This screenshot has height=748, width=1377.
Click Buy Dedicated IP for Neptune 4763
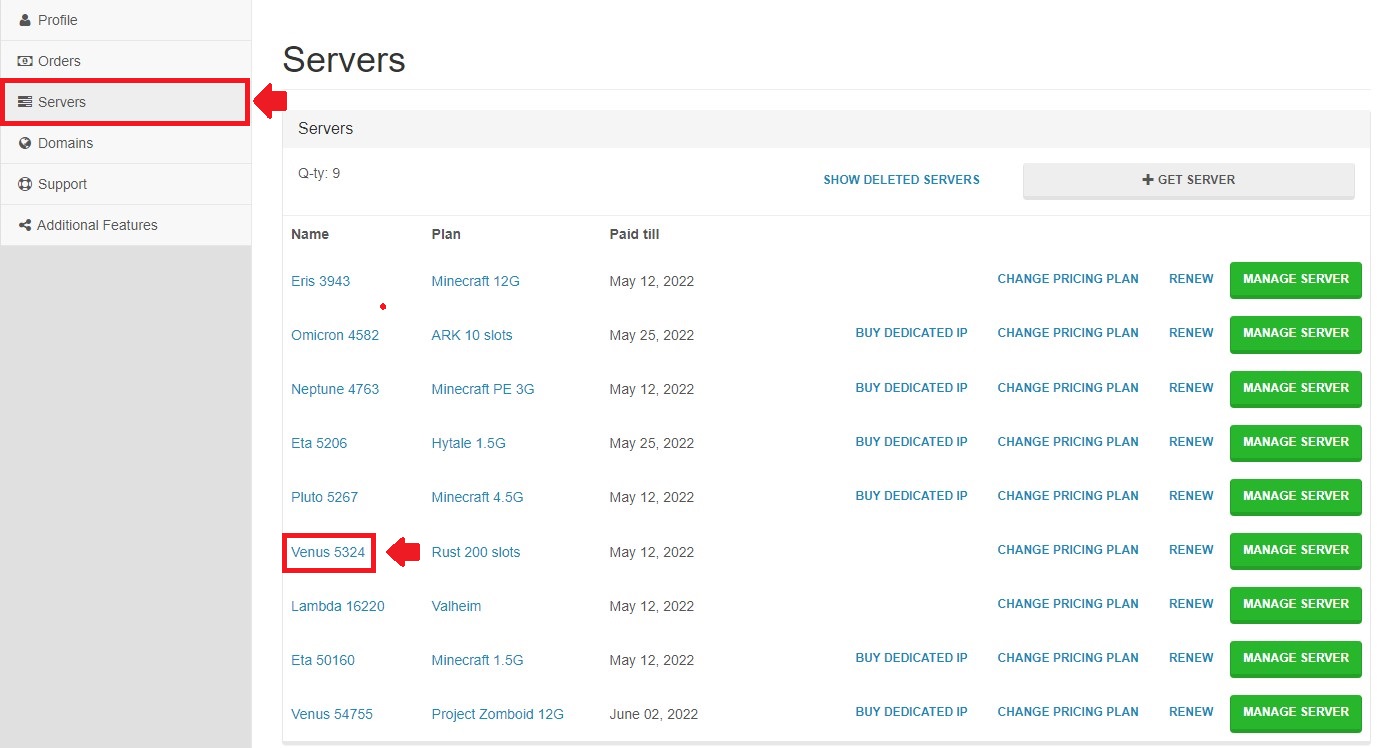click(x=911, y=387)
